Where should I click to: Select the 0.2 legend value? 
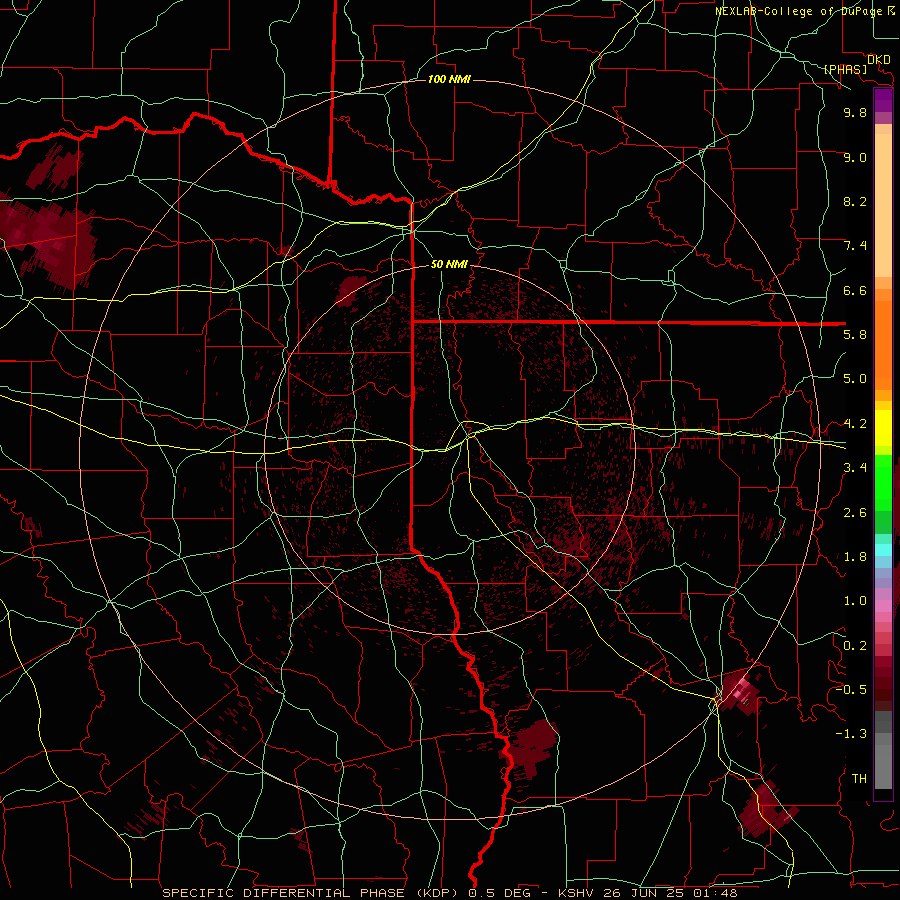855,646
